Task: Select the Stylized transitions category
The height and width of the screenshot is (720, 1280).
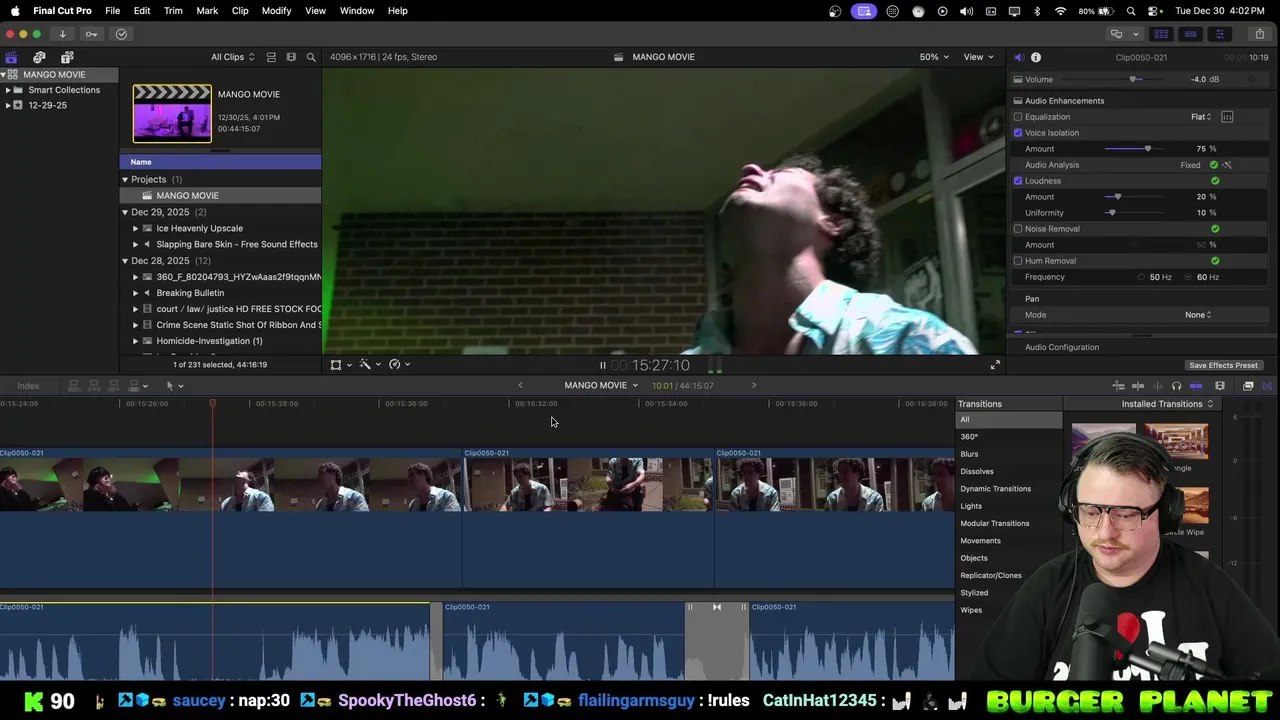Action: coord(974,593)
